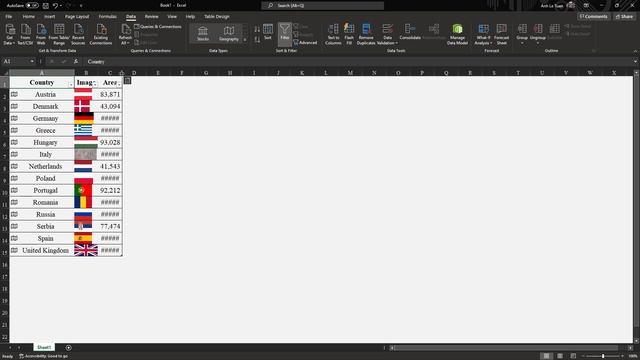Open Advanced filter options
The height and width of the screenshot is (360, 640).
coord(305,42)
